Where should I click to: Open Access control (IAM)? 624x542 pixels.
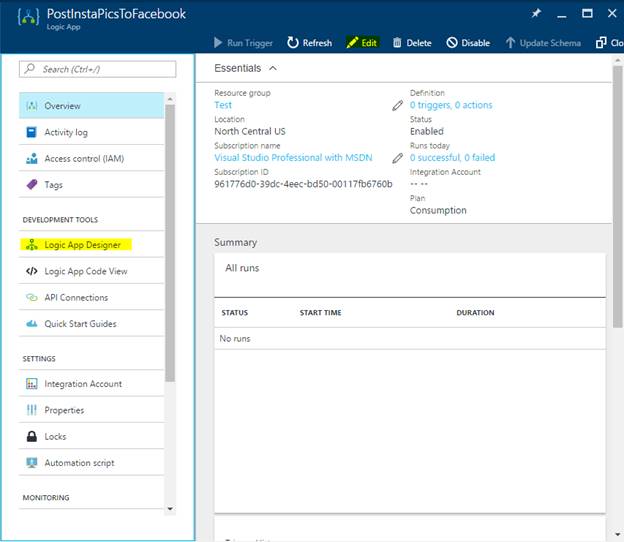coord(91,158)
